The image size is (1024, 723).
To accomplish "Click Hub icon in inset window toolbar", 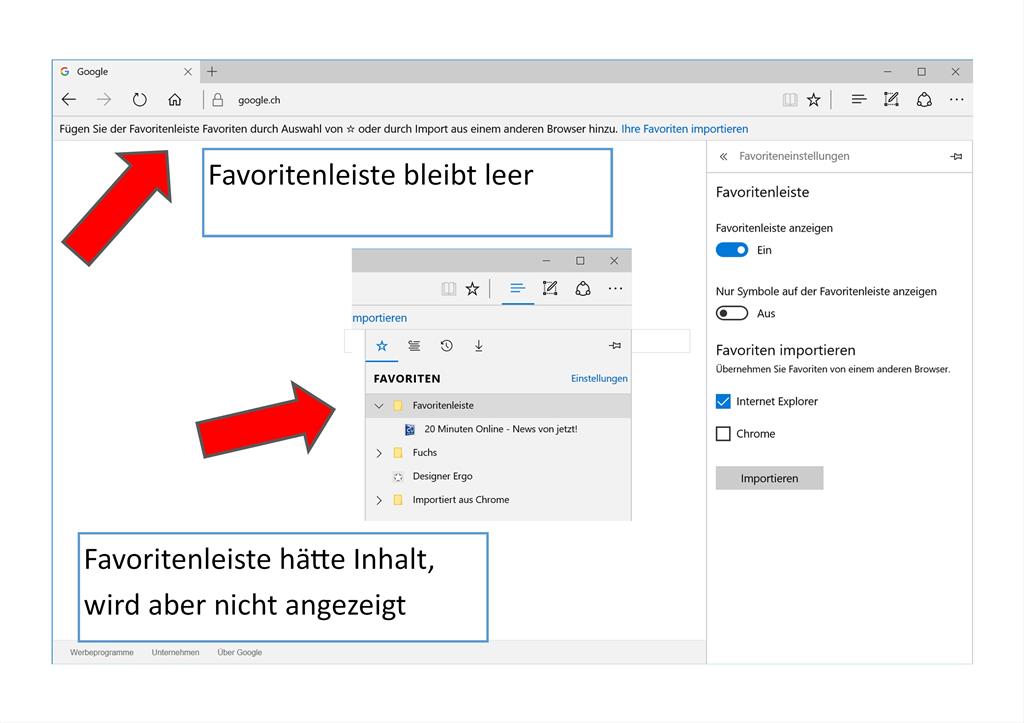I will point(517,288).
